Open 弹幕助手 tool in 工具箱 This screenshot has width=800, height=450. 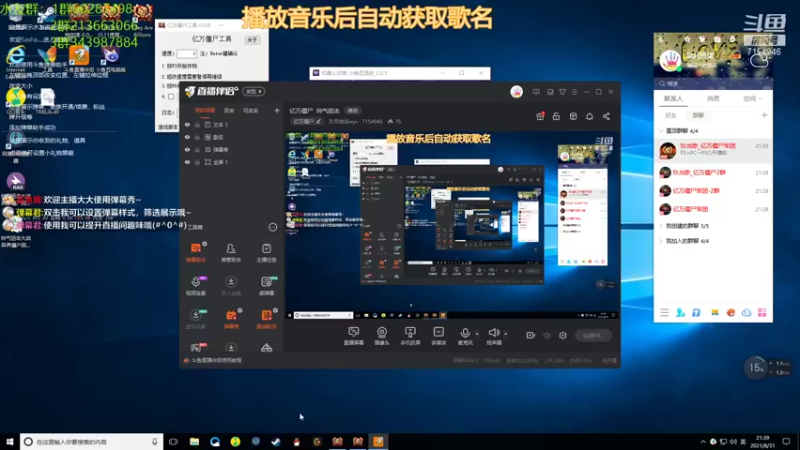pyautogui.click(x=195, y=252)
